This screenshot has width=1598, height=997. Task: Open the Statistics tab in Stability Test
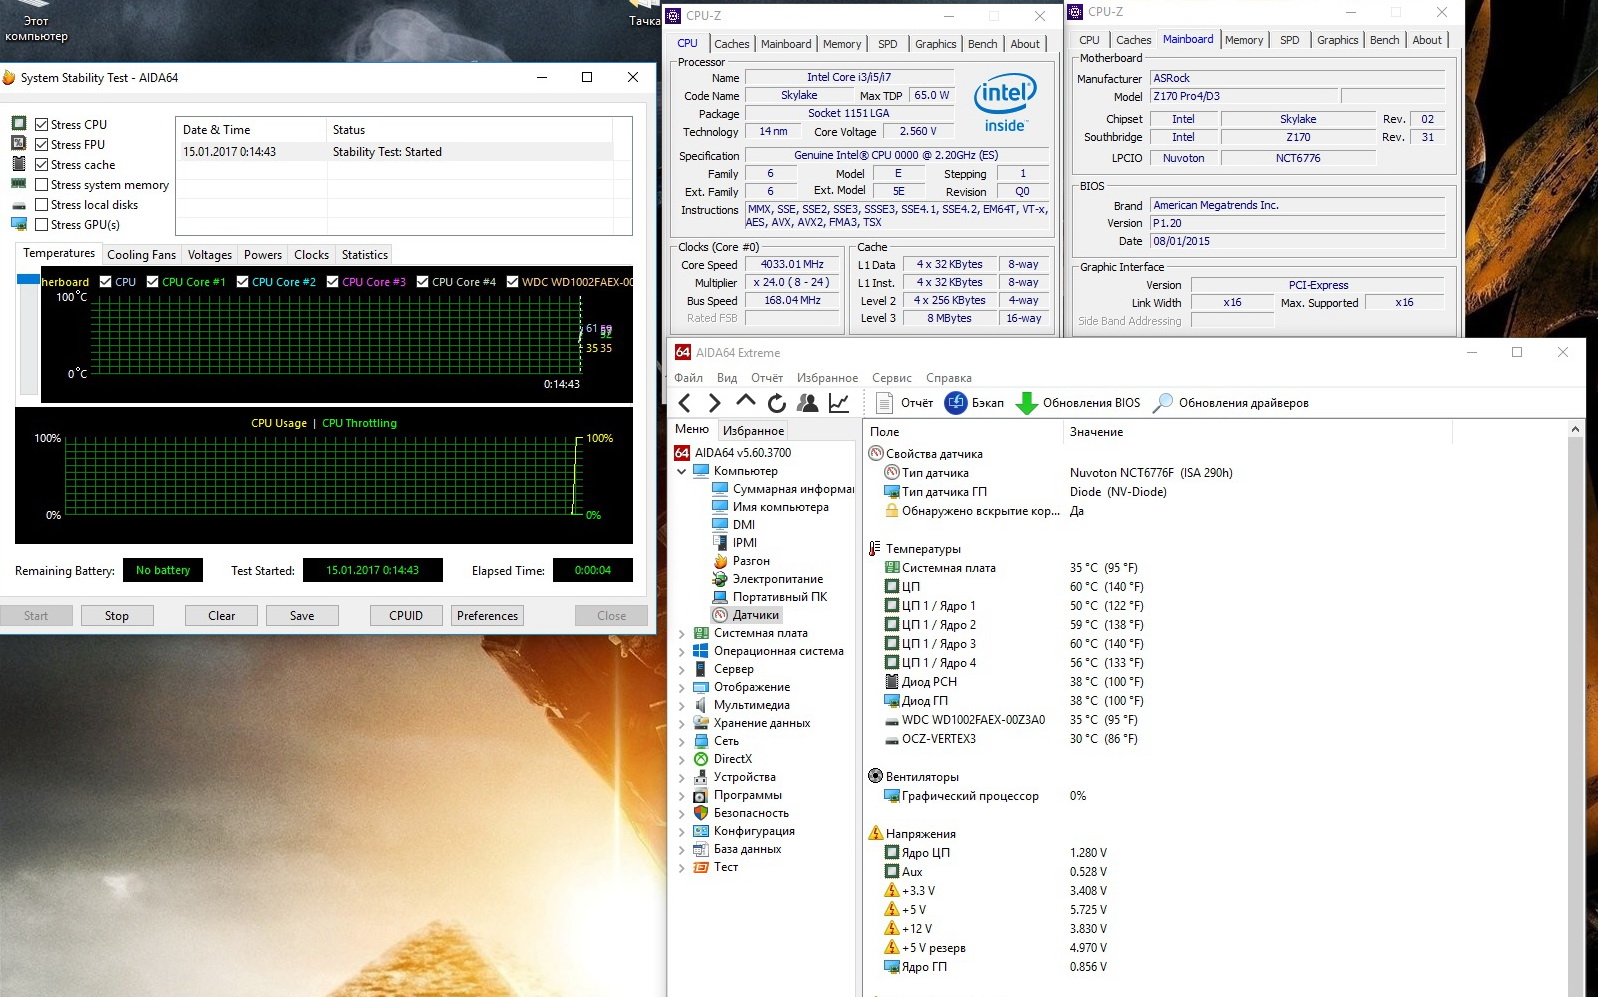coord(364,255)
